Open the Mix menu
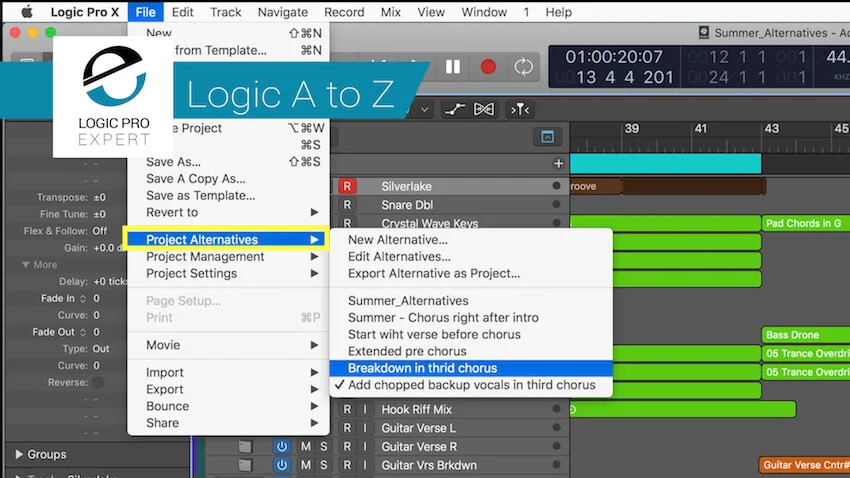 [390, 12]
